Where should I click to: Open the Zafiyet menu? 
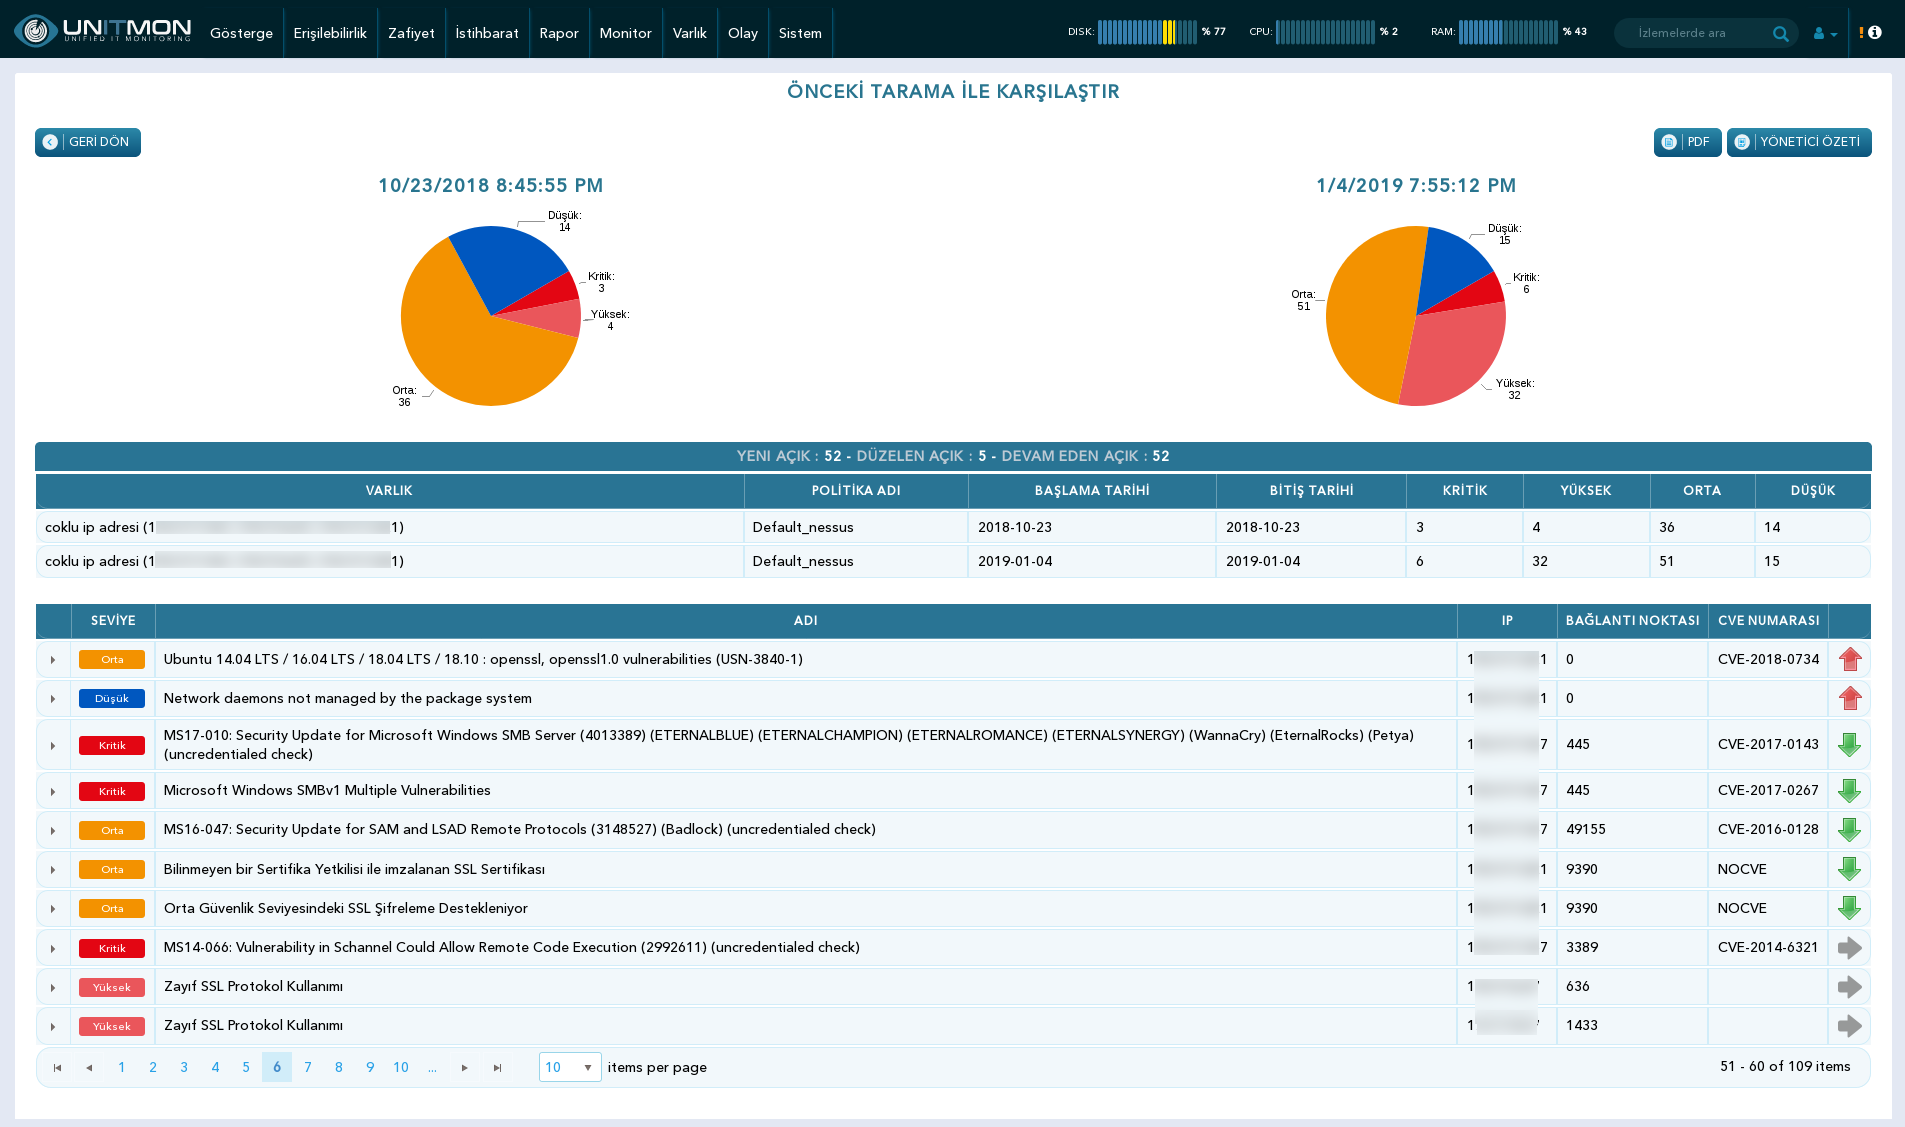click(411, 33)
